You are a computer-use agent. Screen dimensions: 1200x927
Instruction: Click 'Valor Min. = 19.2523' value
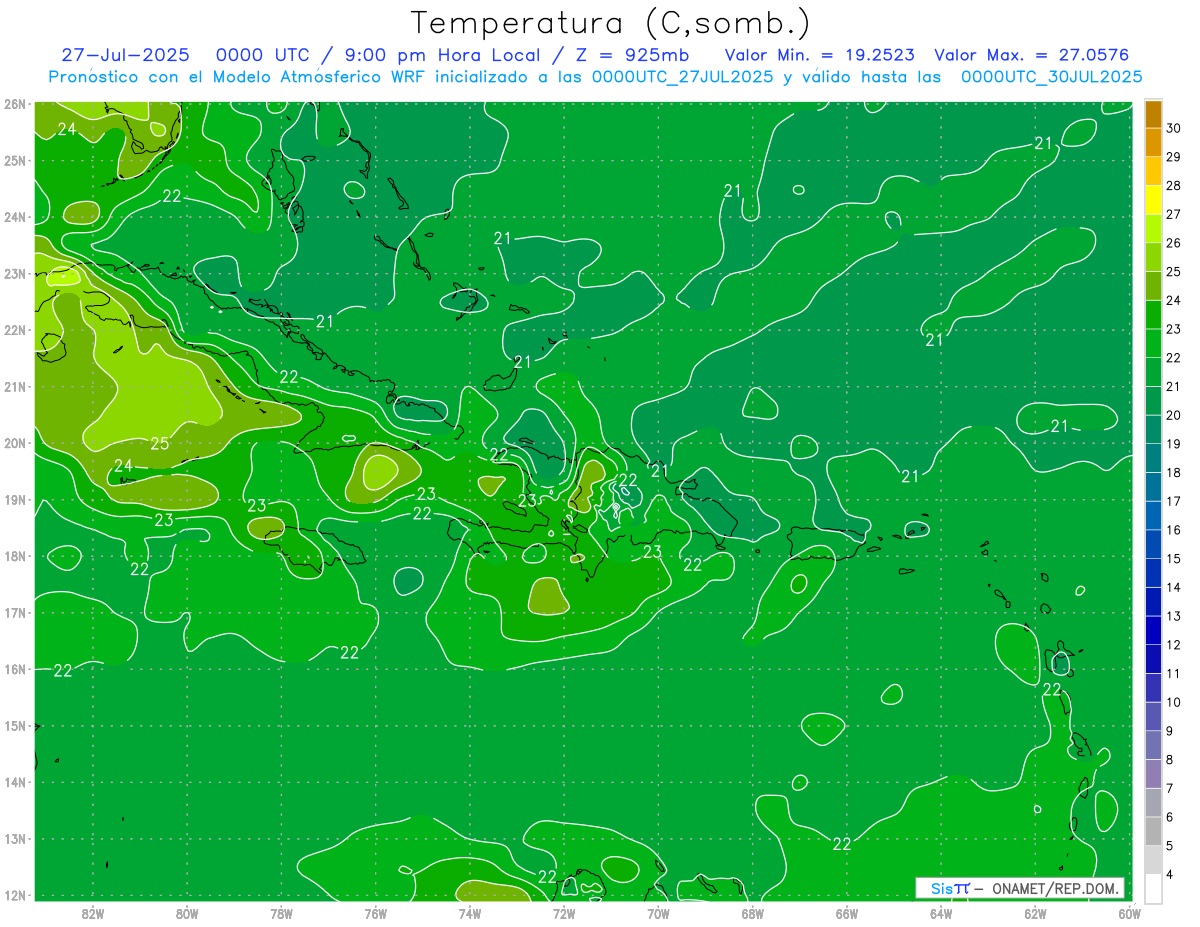tap(820, 55)
